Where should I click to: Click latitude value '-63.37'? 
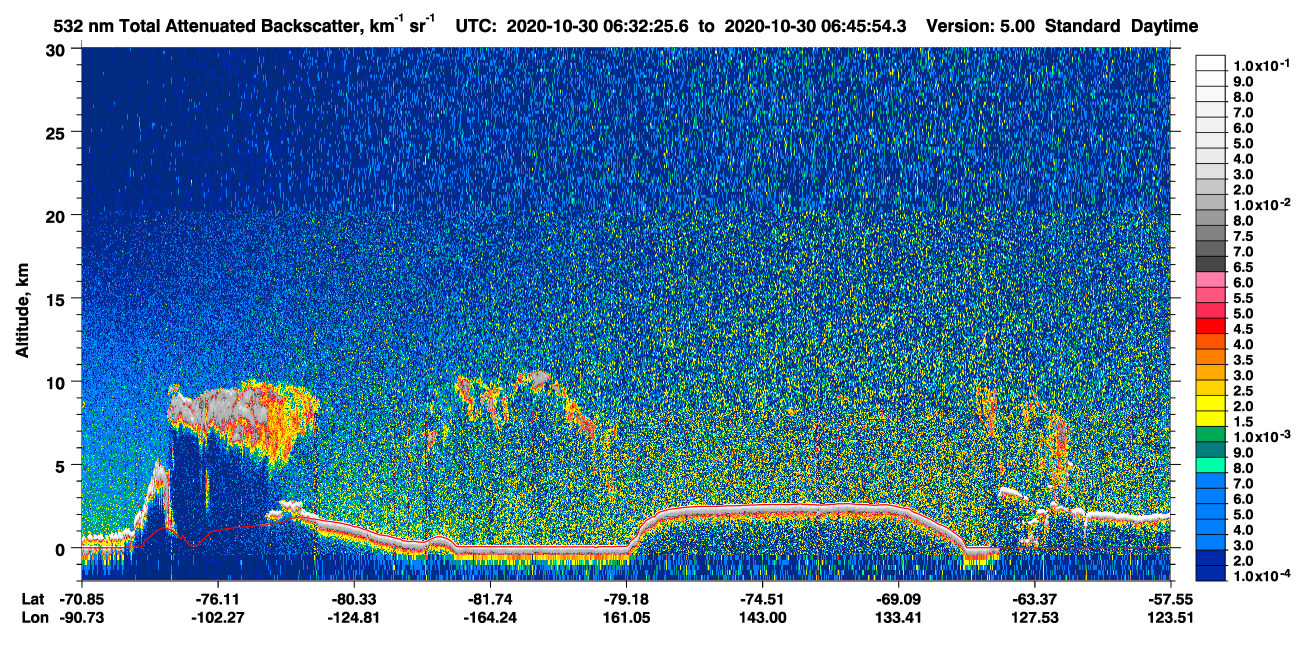1034,599
